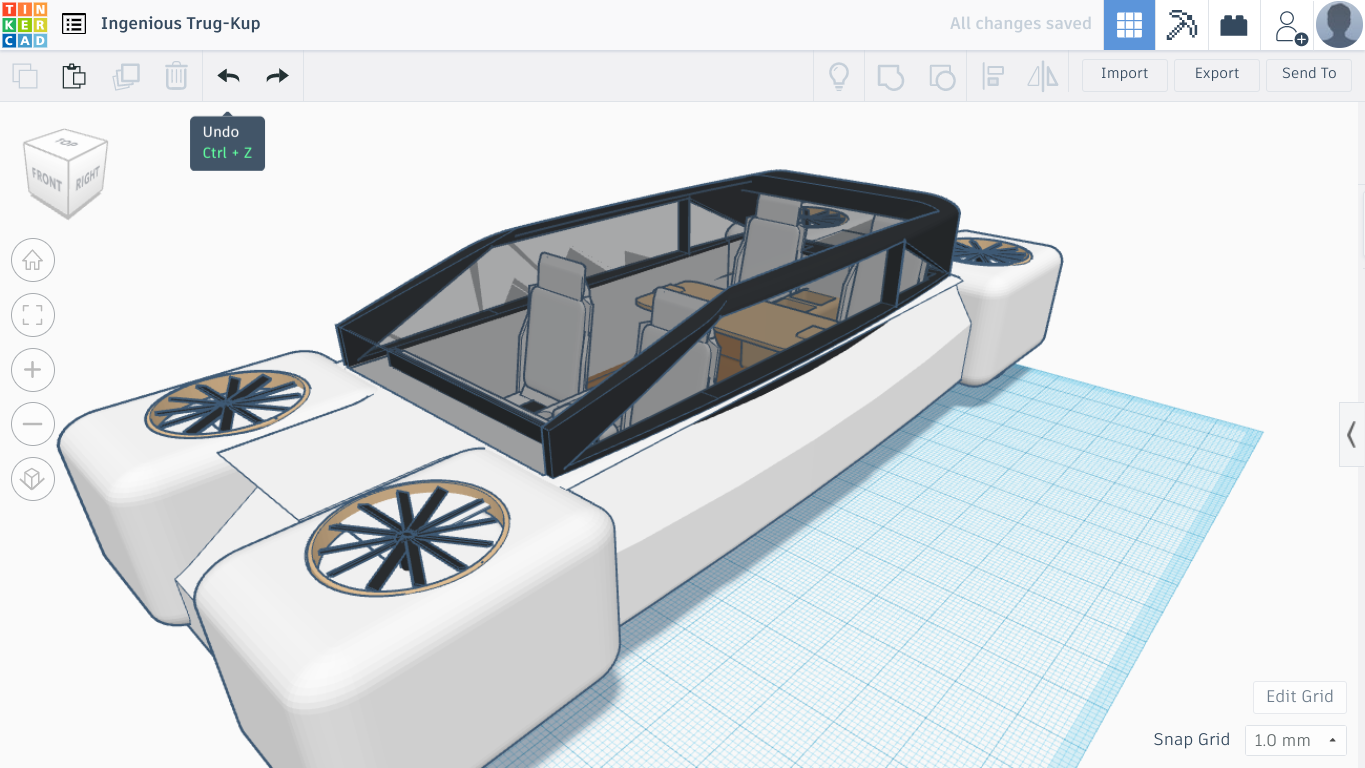Return to Home view
The width and height of the screenshot is (1365, 768).
click(x=33, y=260)
